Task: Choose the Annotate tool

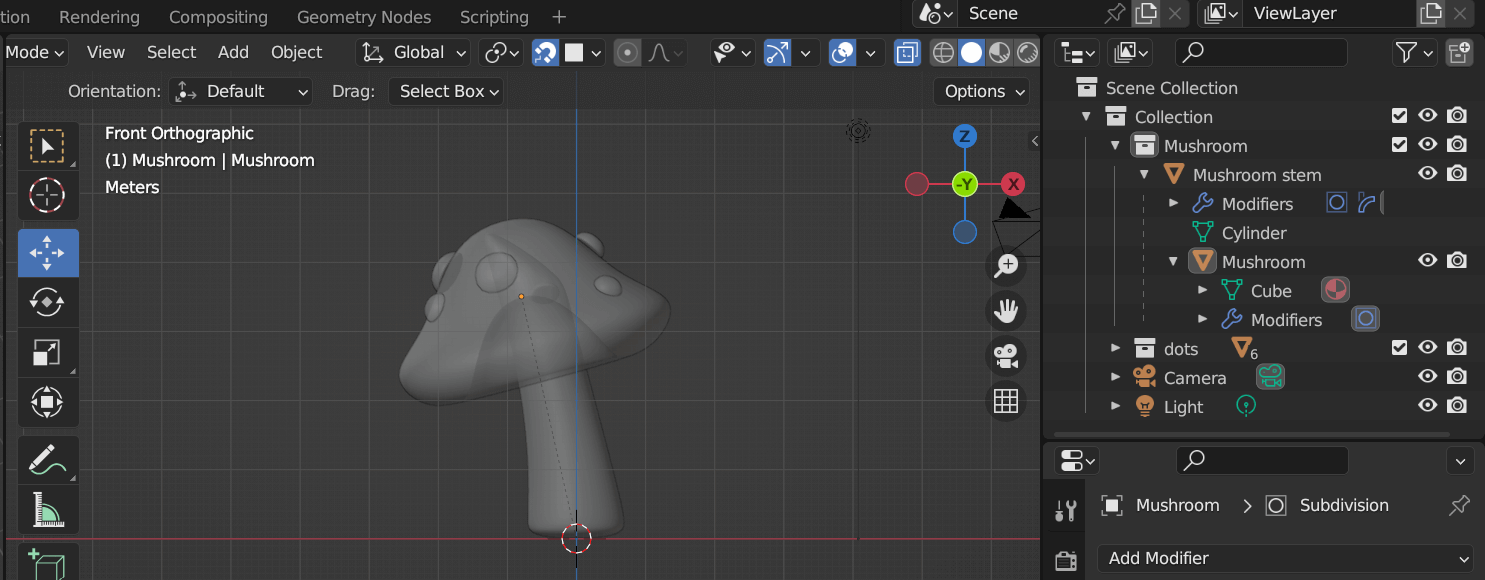Action: pos(47,460)
